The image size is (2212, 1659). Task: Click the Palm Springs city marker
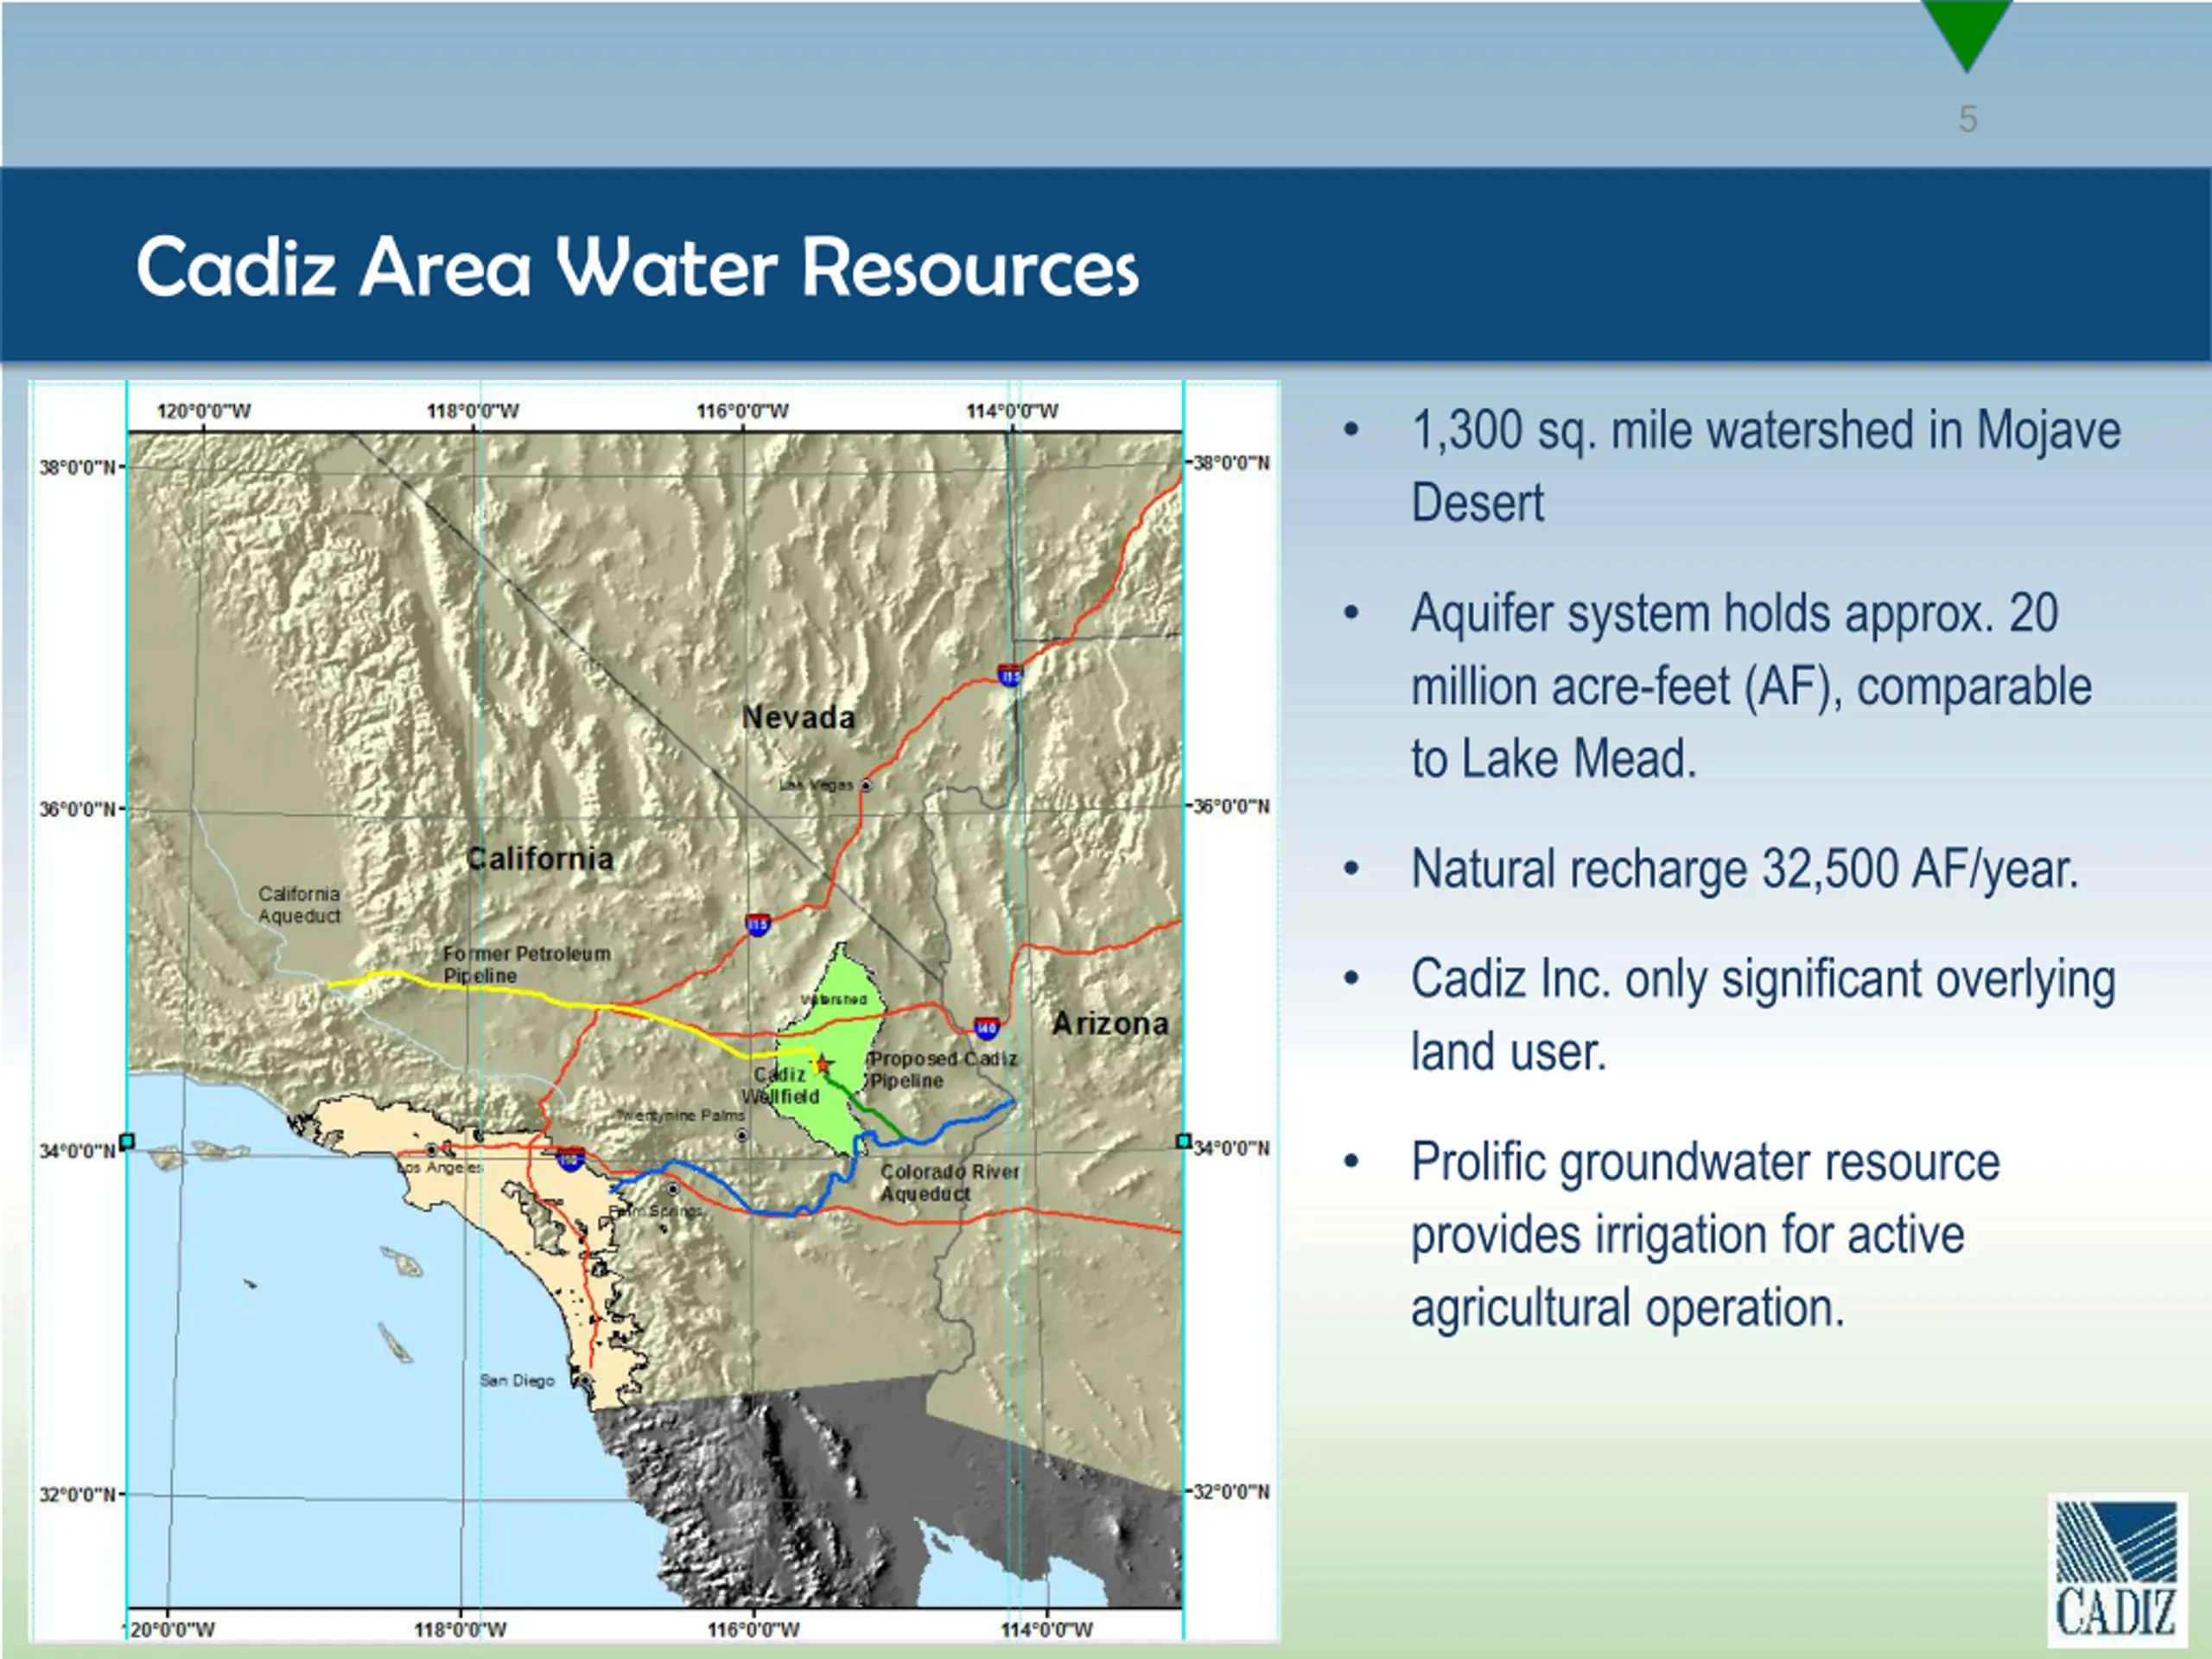click(673, 1189)
